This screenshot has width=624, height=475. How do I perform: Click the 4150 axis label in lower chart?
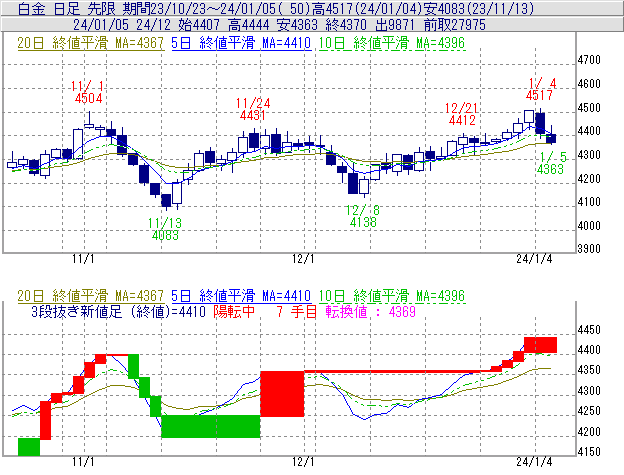click(589, 452)
